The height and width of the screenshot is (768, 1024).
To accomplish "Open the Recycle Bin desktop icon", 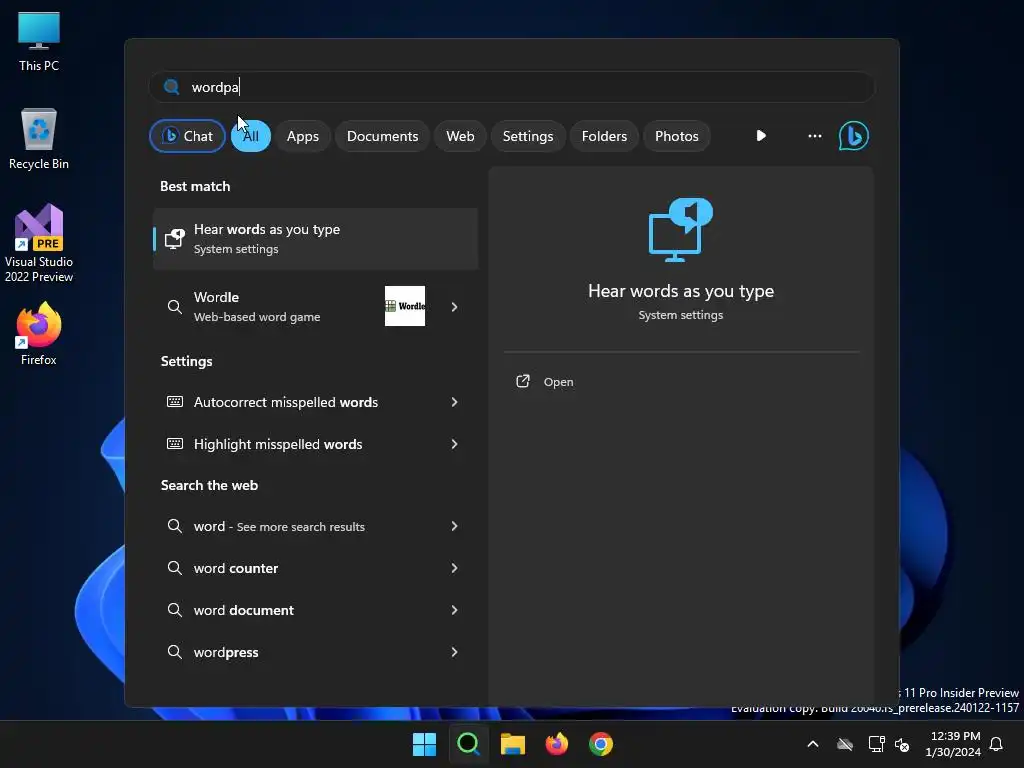I will 39,139.
